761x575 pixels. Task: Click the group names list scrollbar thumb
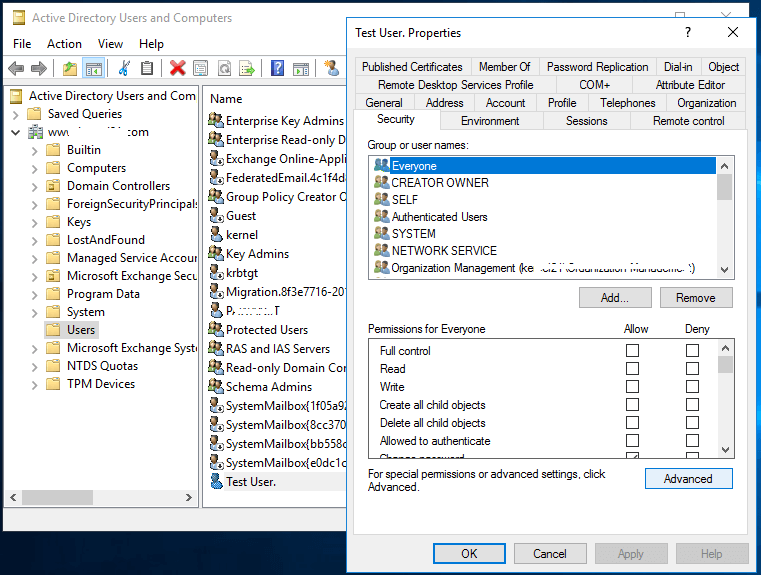pos(725,187)
